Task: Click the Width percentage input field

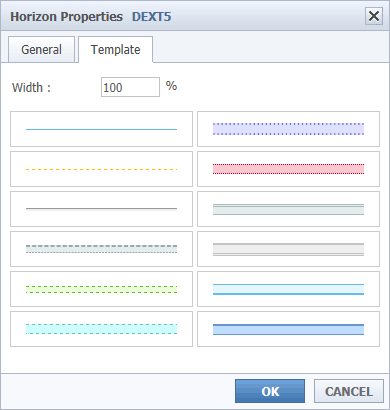Action: coord(130,87)
